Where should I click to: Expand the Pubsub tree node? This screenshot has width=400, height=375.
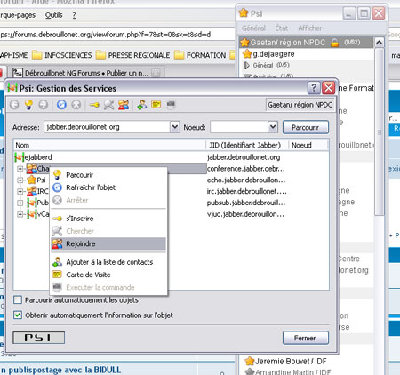pyautogui.click(x=20, y=203)
